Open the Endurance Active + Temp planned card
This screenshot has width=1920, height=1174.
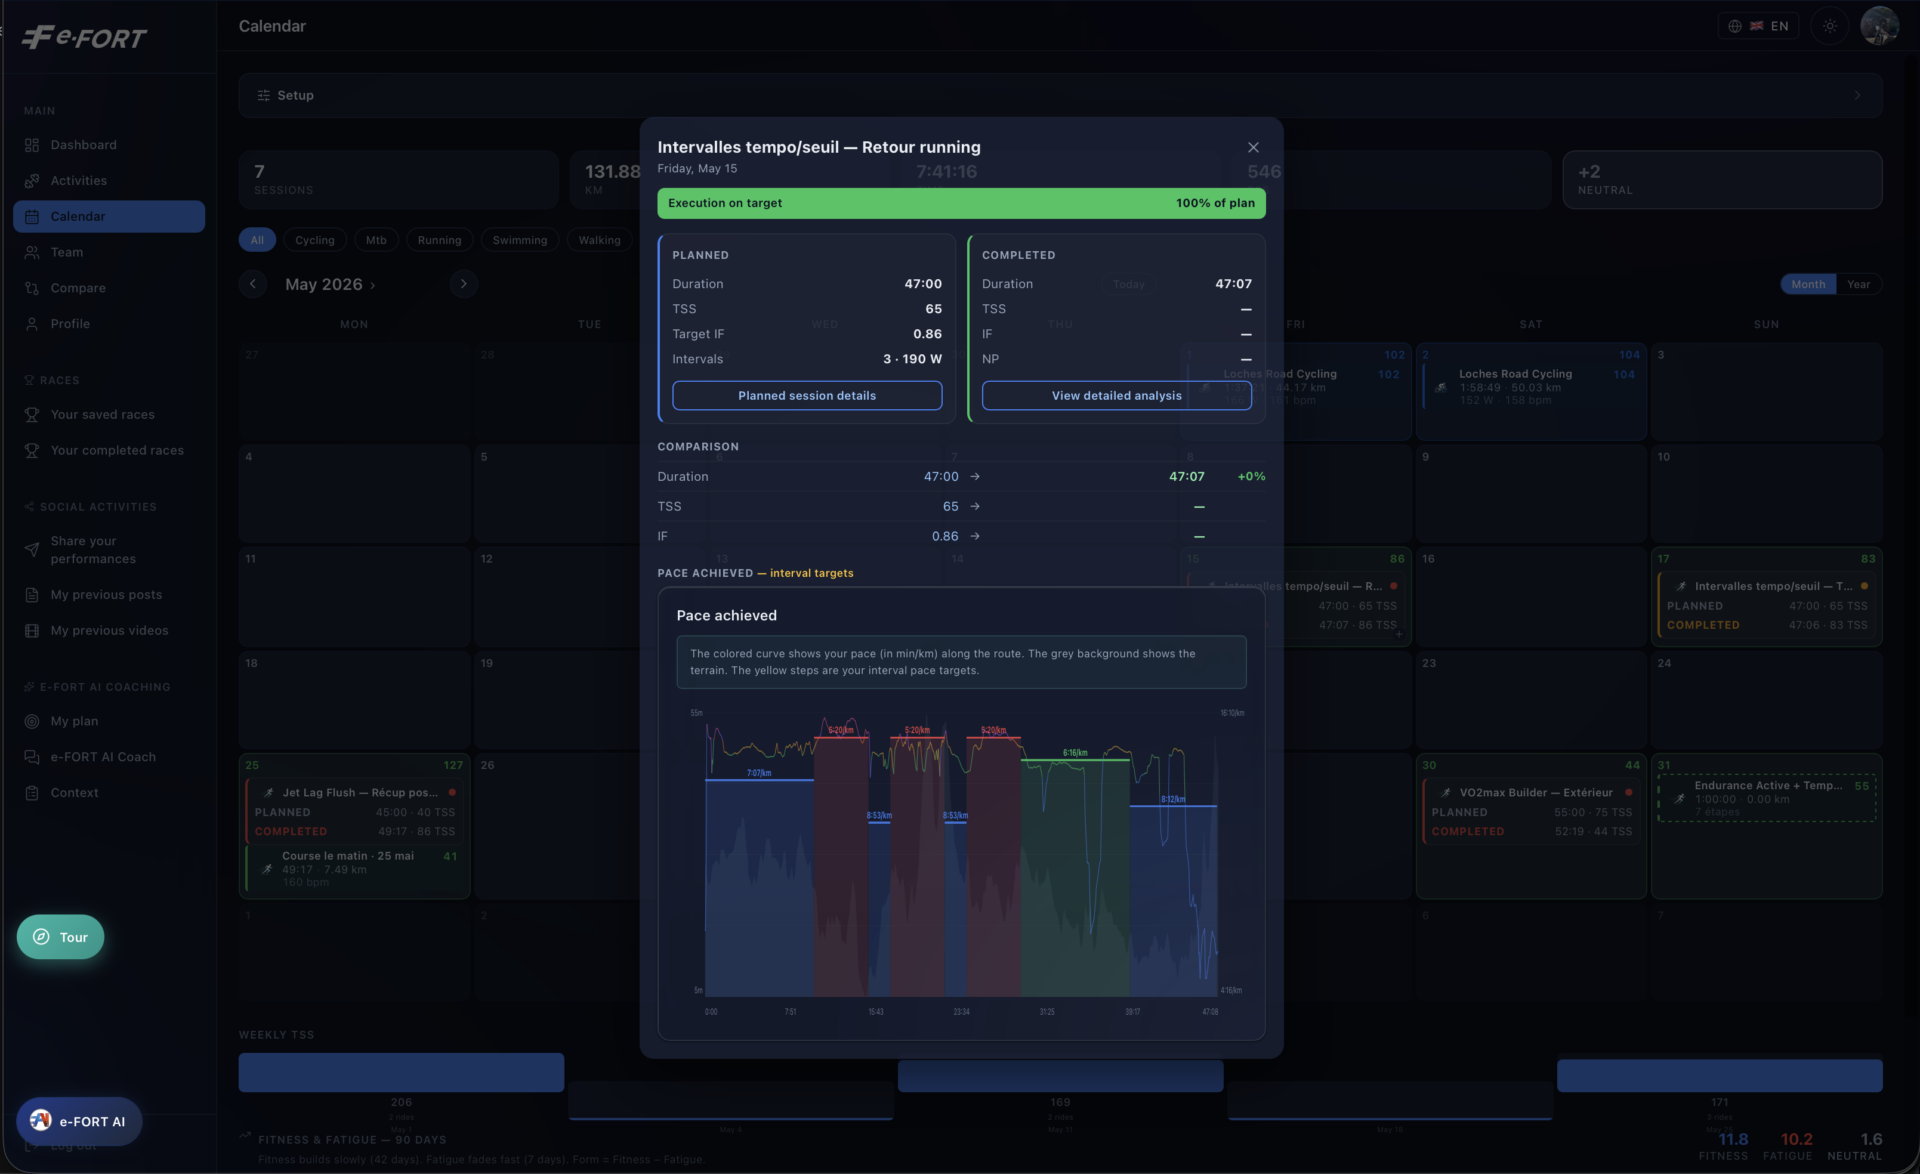[x=1767, y=798]
